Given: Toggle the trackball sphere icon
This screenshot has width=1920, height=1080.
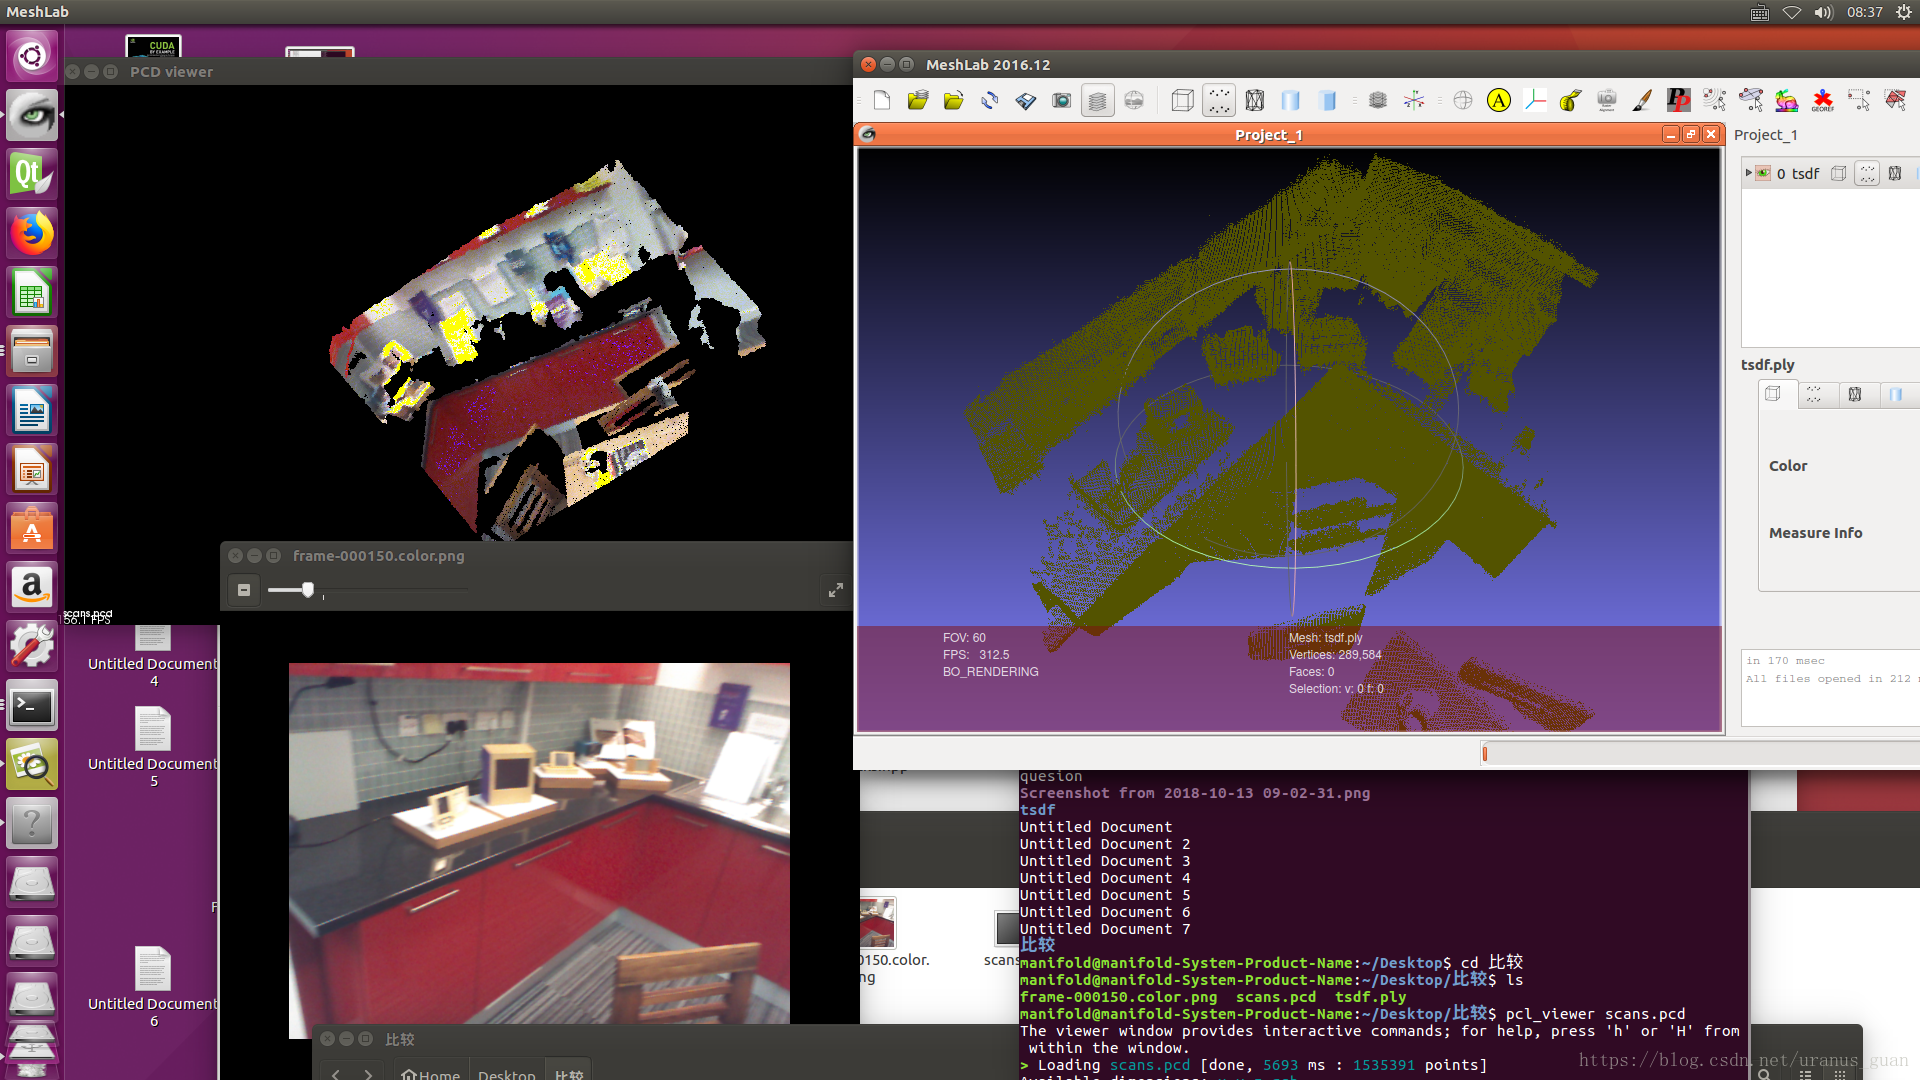Looking at the screenshot, I should coord(1462,100).
